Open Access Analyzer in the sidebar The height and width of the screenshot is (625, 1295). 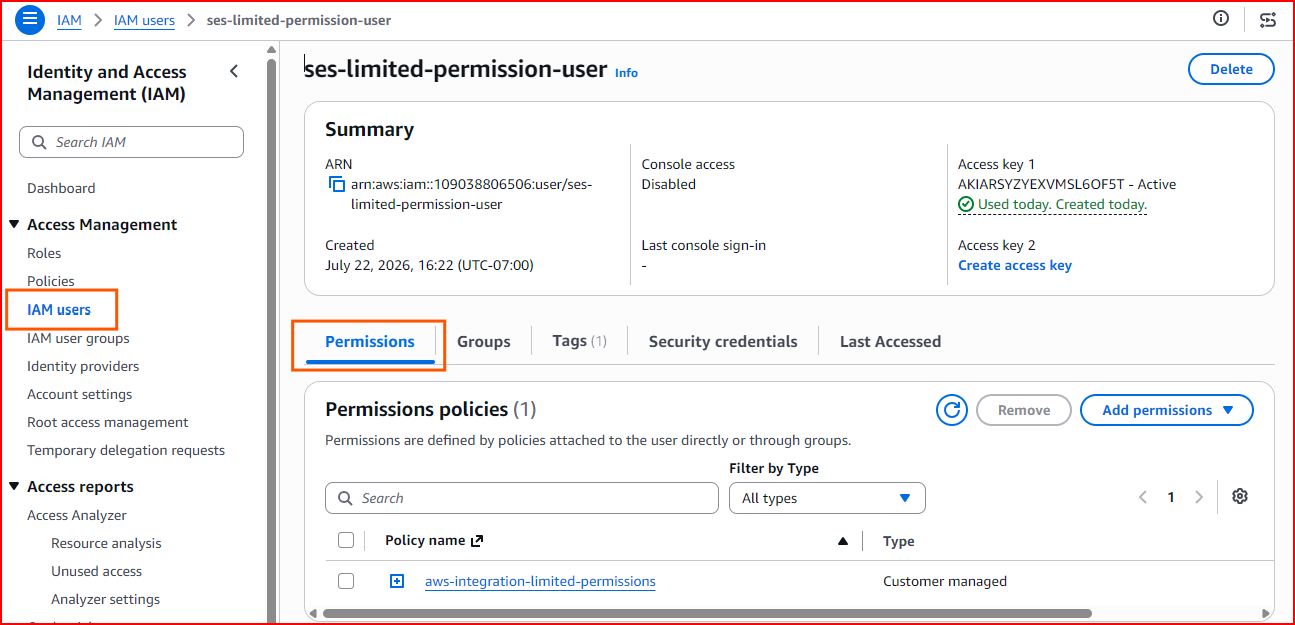point(77,515)
